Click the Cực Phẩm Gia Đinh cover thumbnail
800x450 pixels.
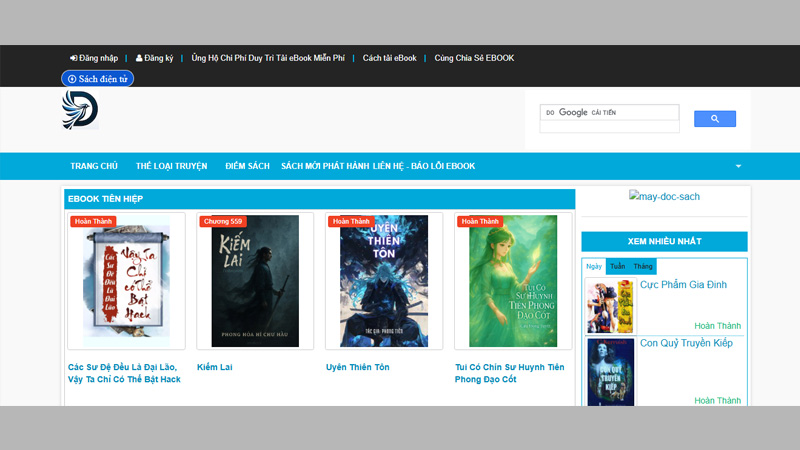point(610,306)
